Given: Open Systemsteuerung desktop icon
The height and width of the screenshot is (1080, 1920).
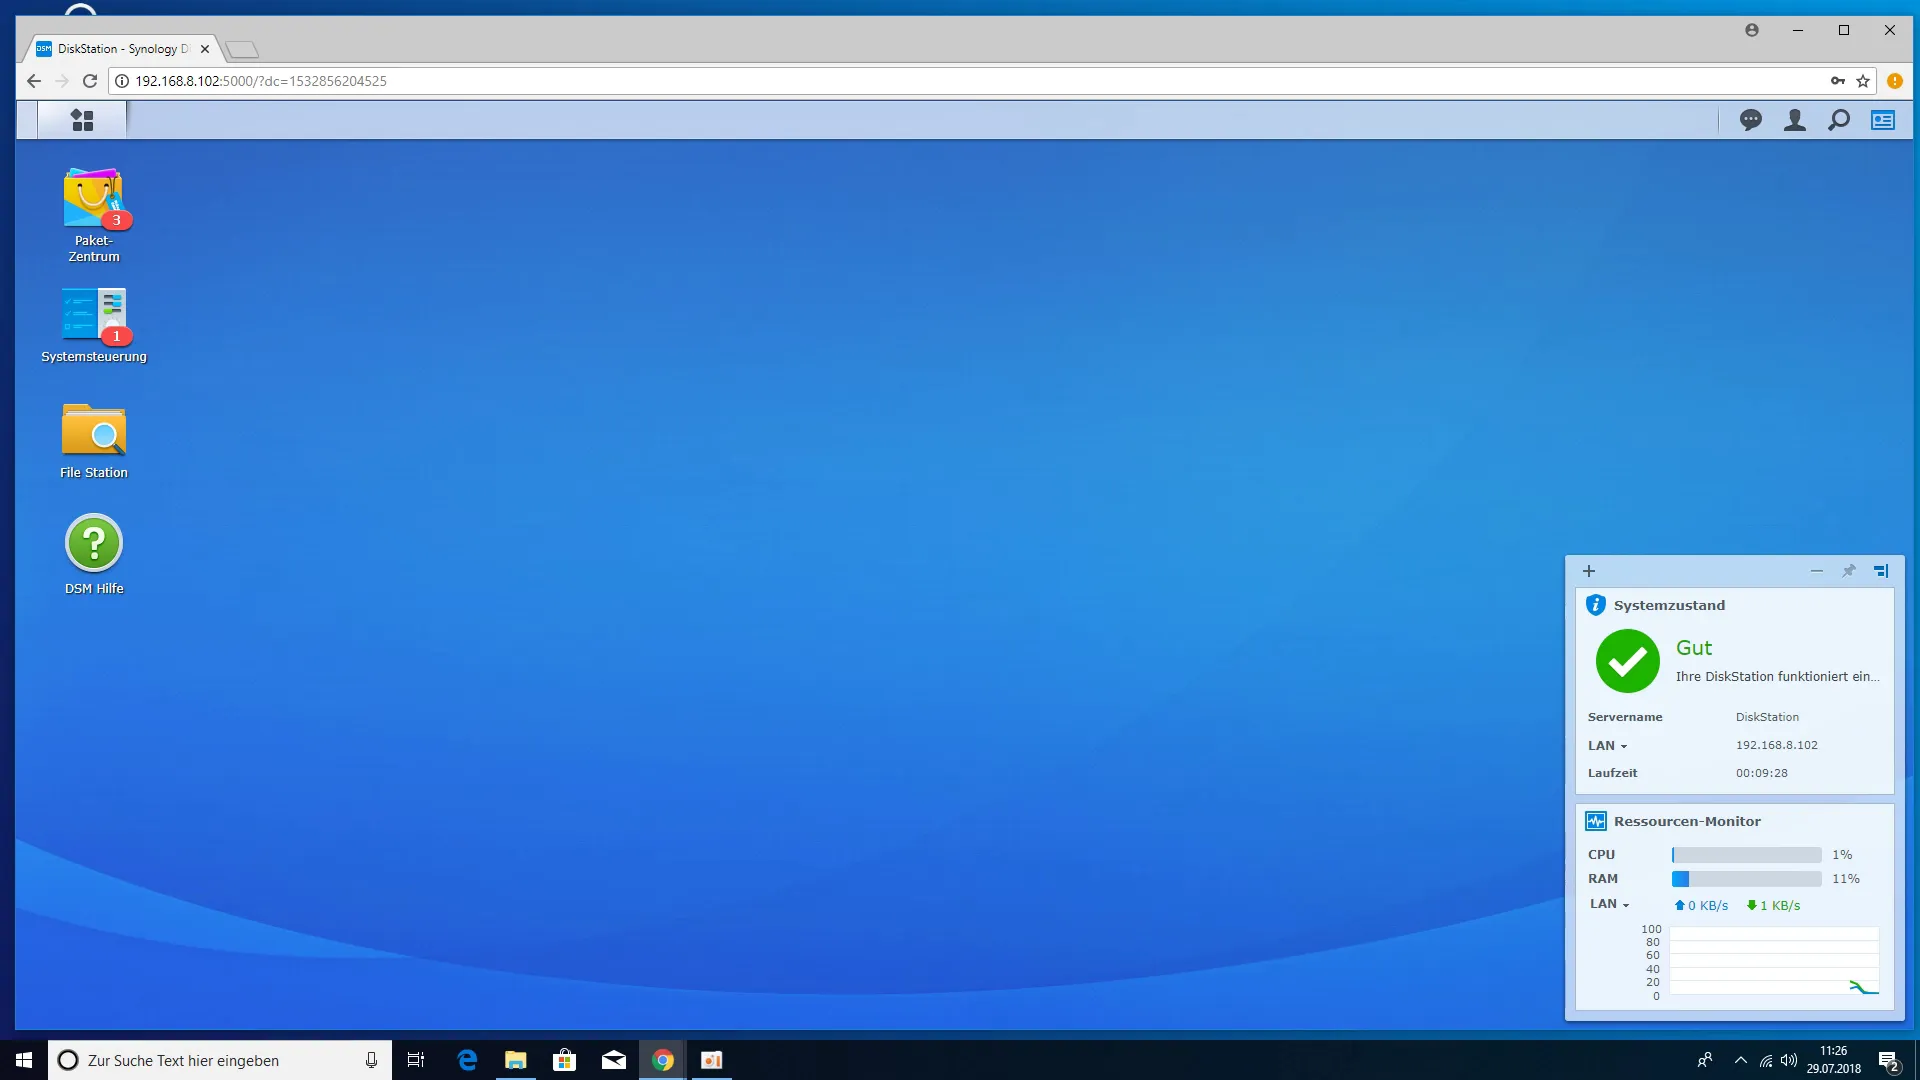Looking at the screenshot, I should point(94,325).
